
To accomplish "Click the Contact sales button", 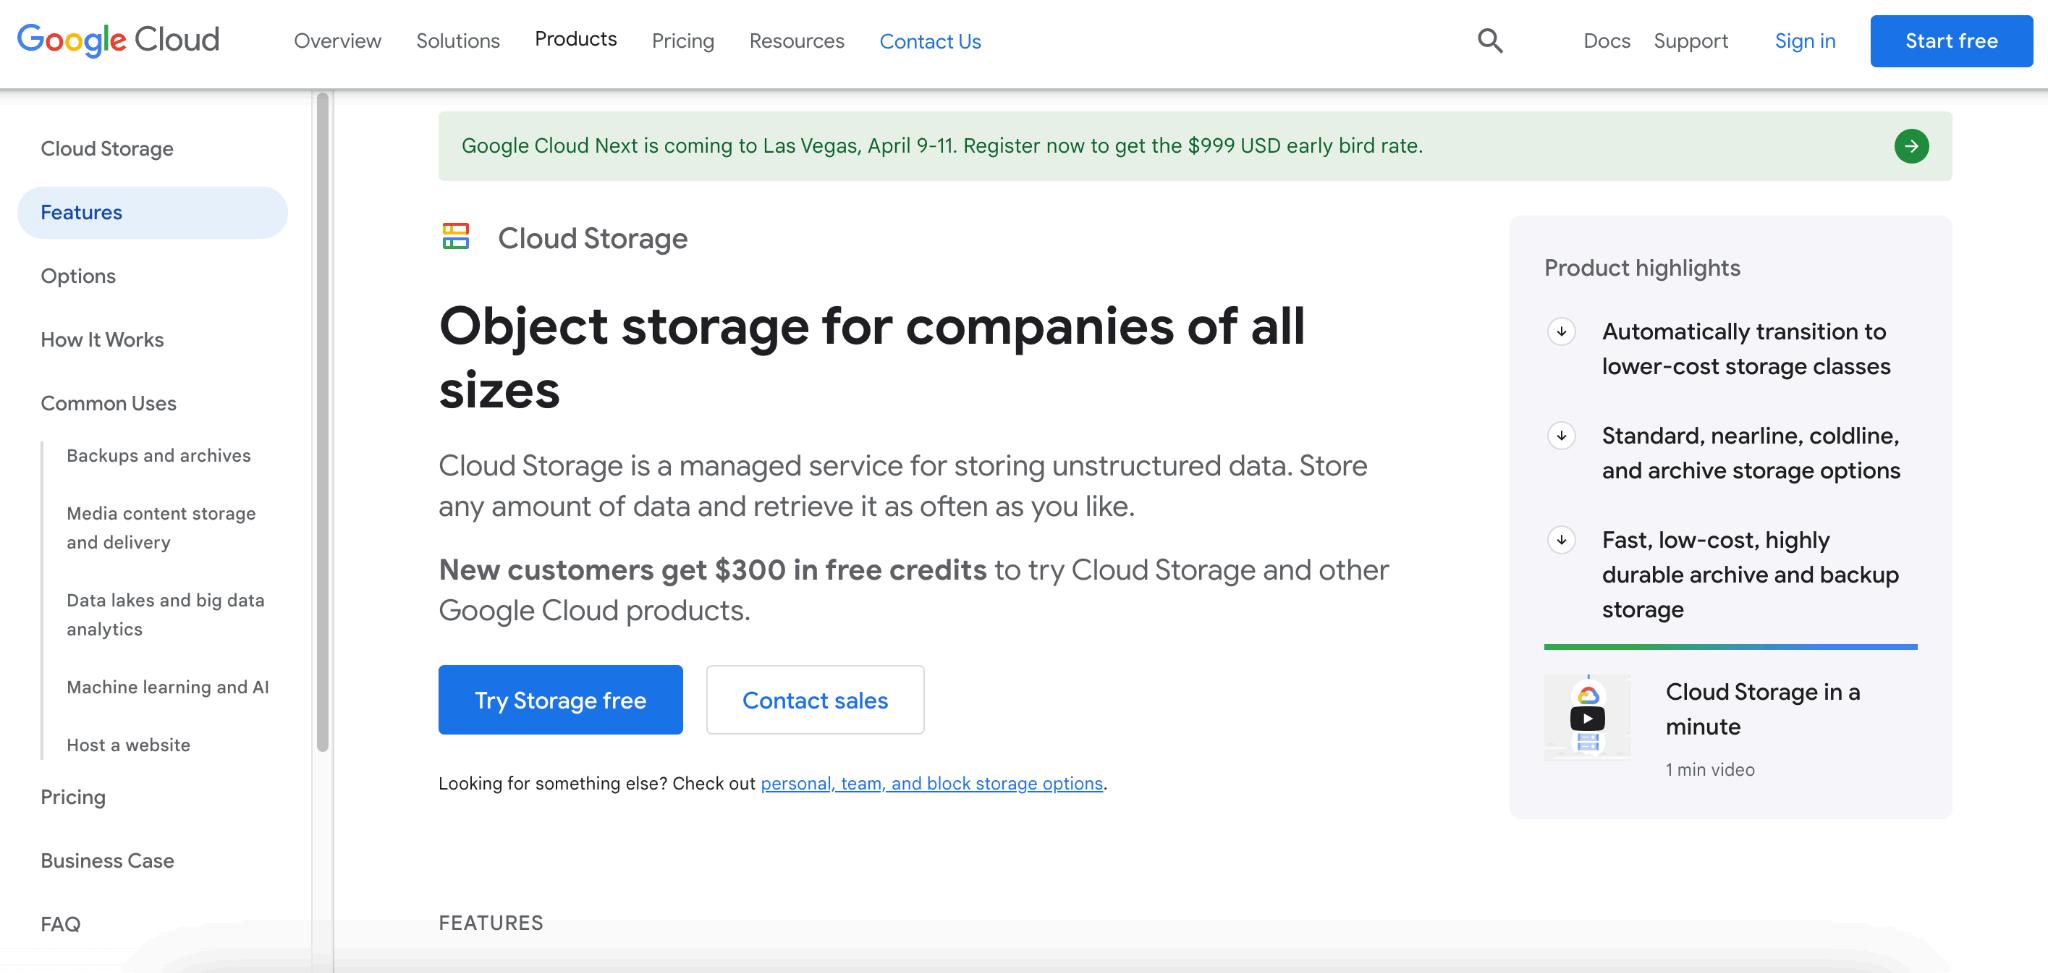I will [815, 700].
